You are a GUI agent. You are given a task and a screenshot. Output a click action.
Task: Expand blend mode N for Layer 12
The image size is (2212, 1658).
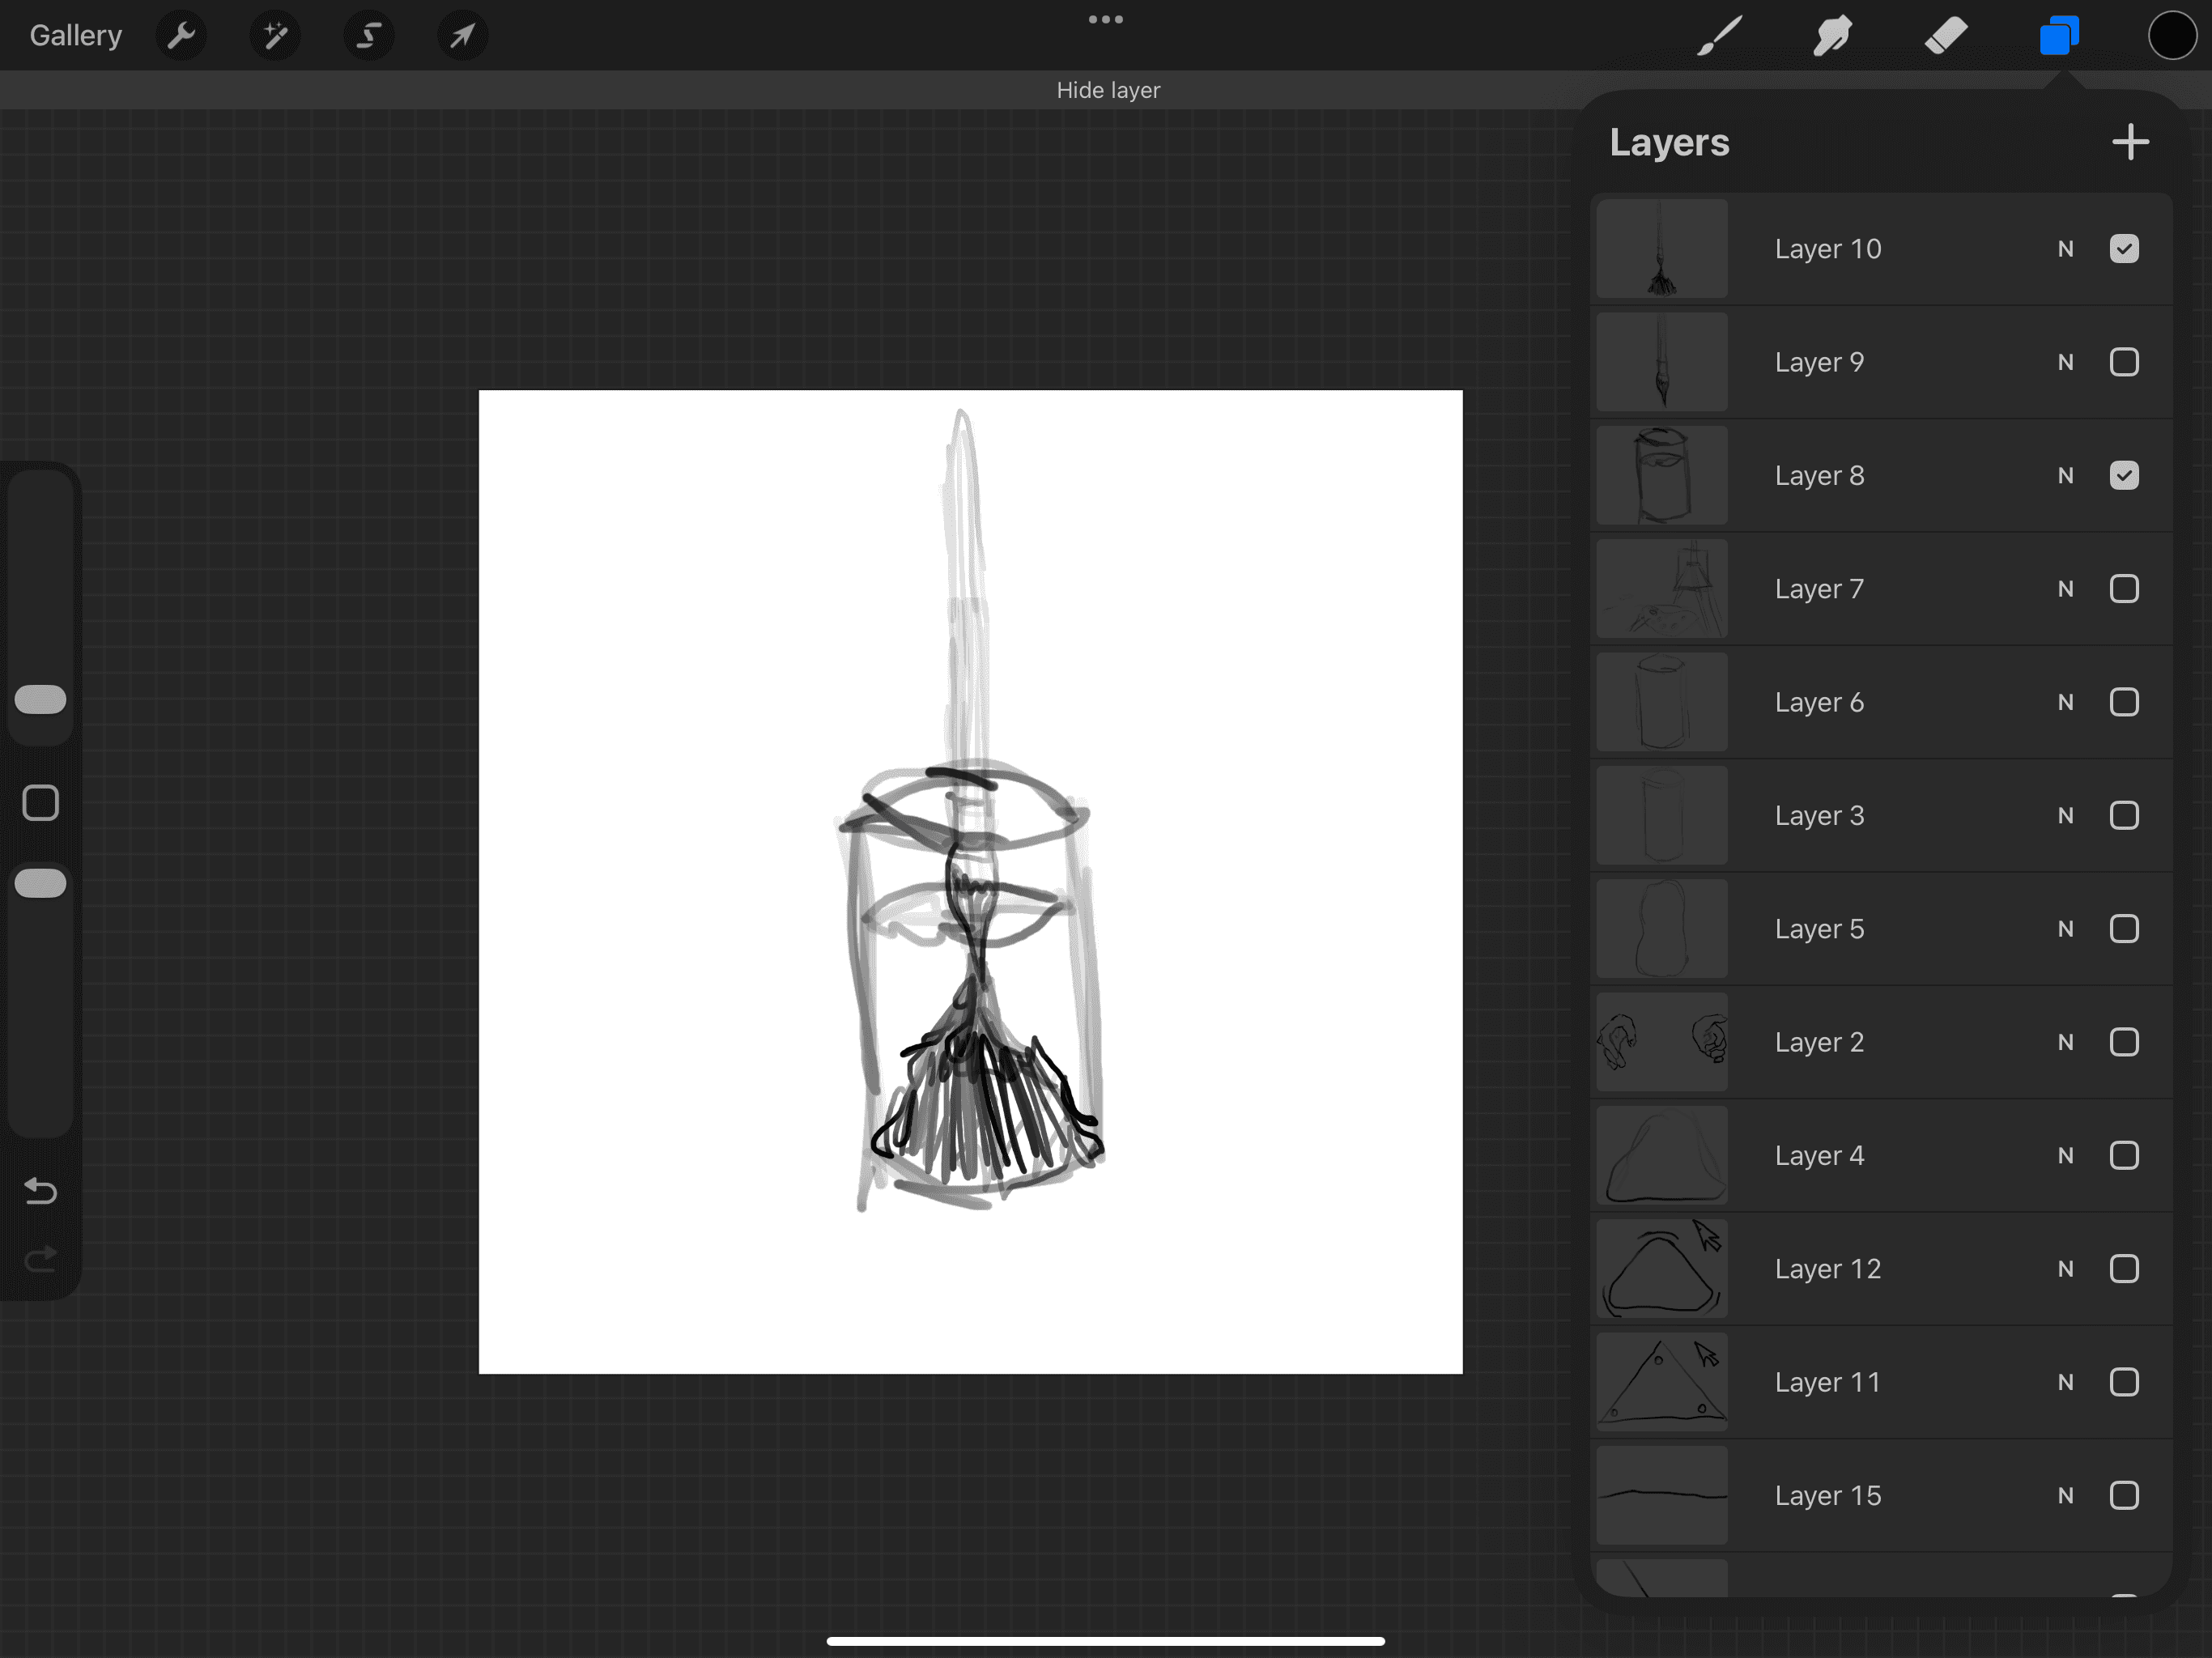(2065, 1269)
